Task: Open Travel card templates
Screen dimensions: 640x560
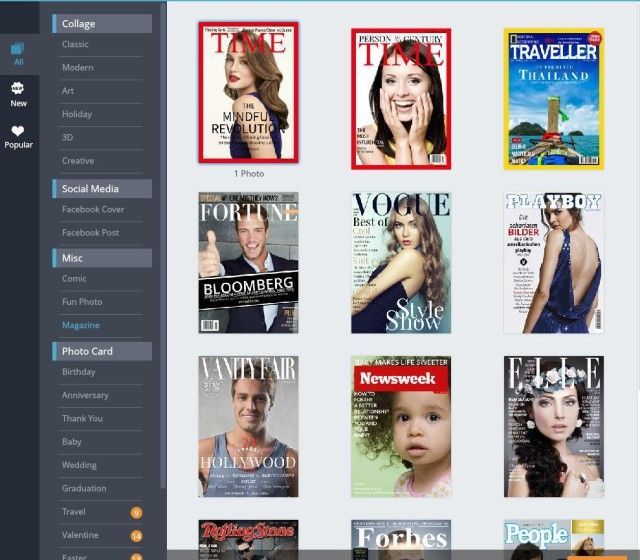Action: (x=73, y=511)
